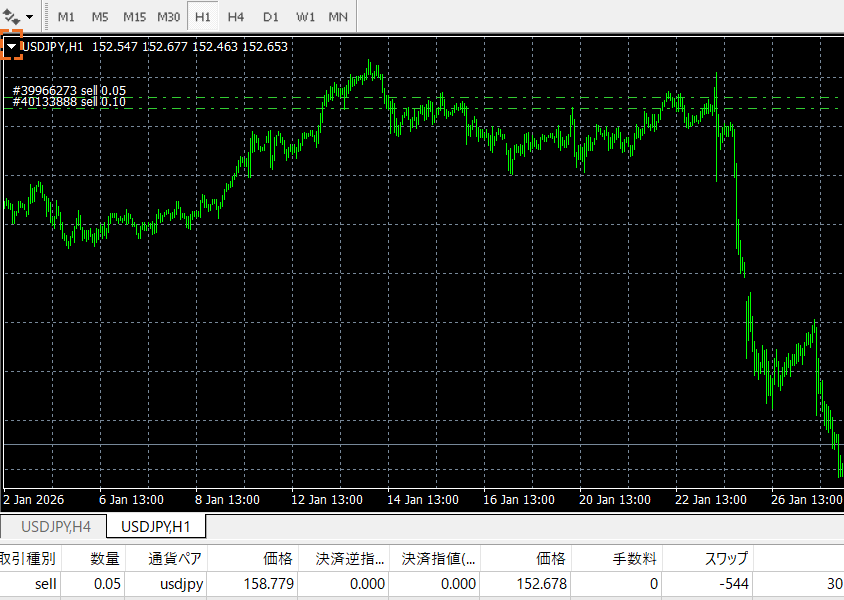This screenshot has height=600, width=844.
Task: Switch chart to H4 timeframe
Action: tap(235, 16)
